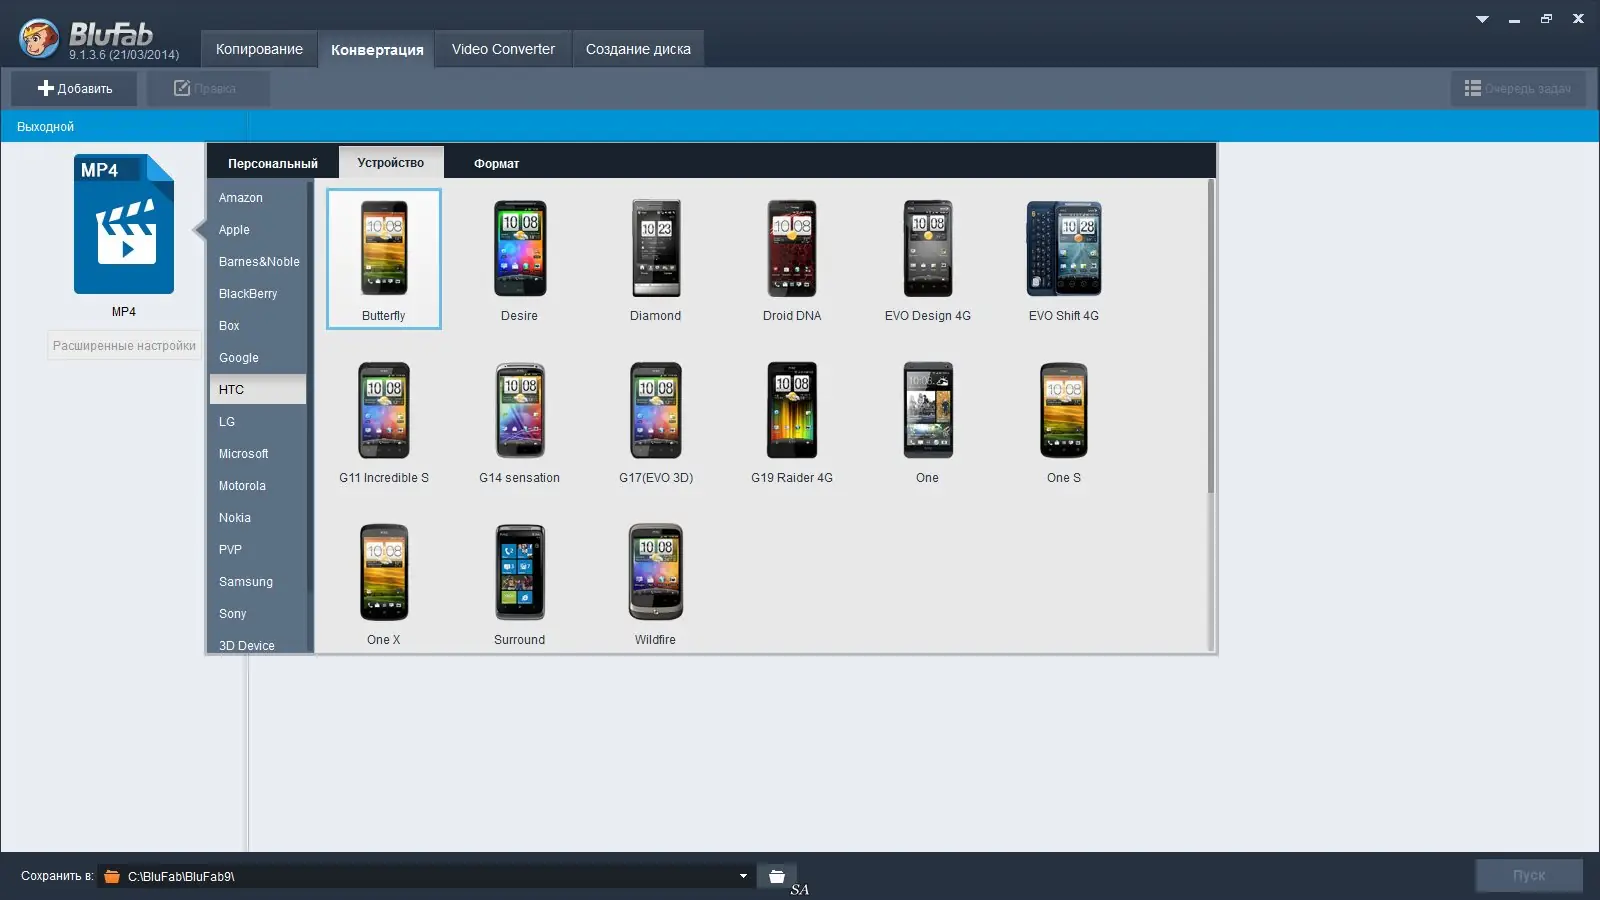Viewport: 1600px width, 900px height.
Task: Select Amazon in the brand list
Action: [x=258, y=198]
